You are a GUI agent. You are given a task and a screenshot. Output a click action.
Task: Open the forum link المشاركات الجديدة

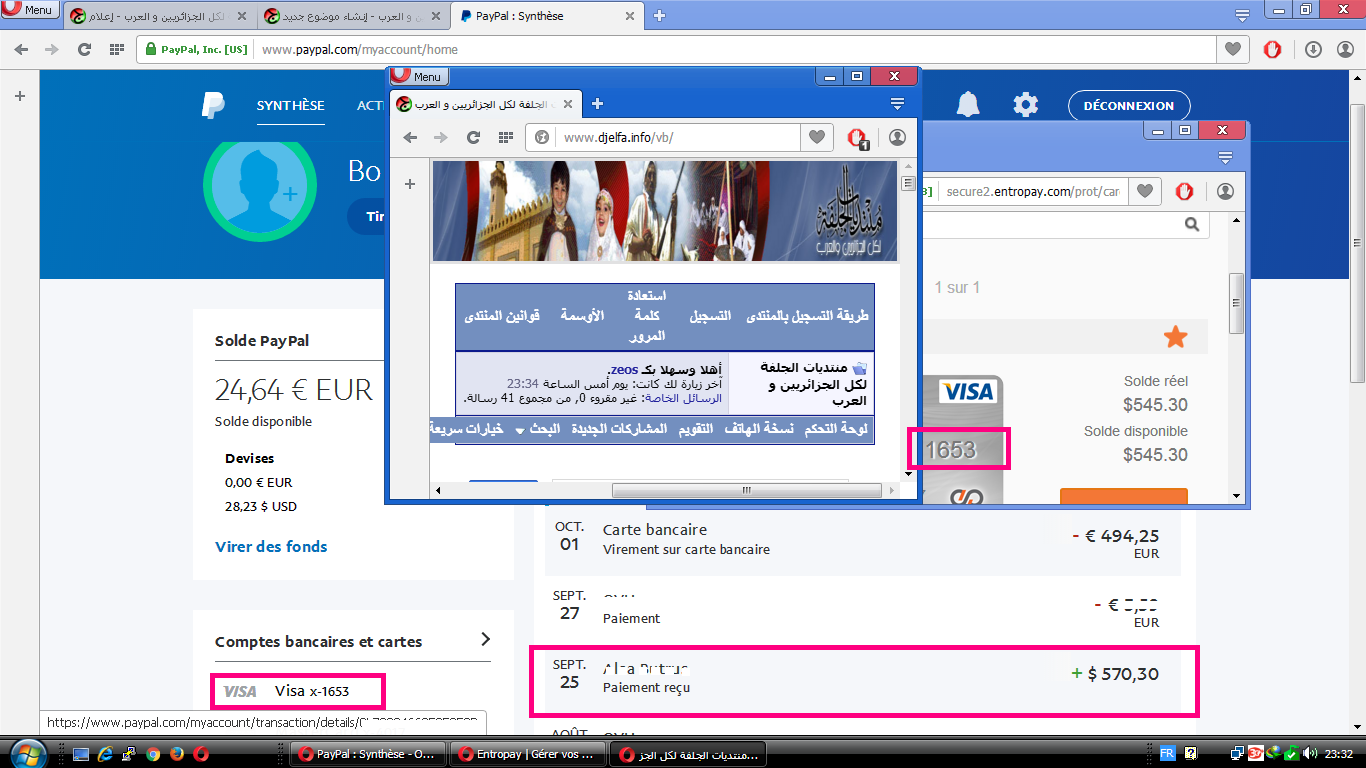(x=619, y=429)
